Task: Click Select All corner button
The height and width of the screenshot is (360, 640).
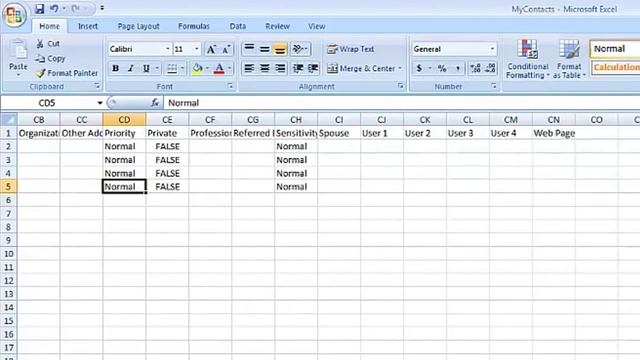Action: point(9,120)
